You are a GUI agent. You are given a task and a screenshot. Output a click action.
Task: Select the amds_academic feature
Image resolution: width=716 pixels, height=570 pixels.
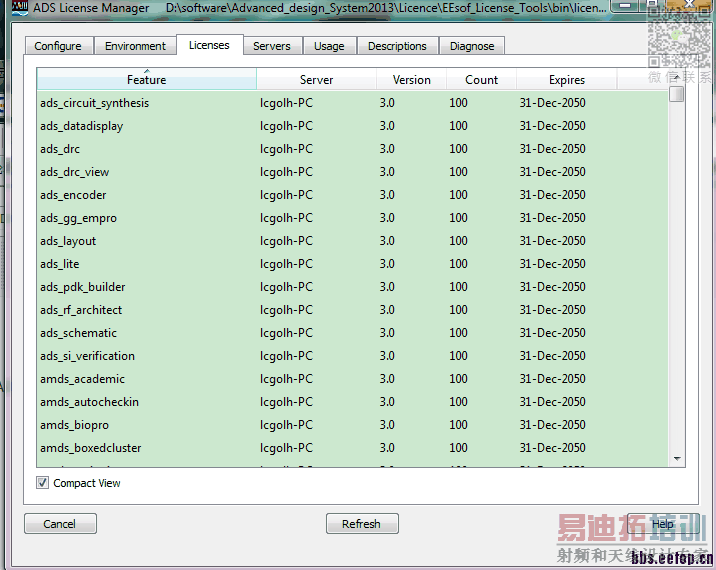tap(82, 379)
